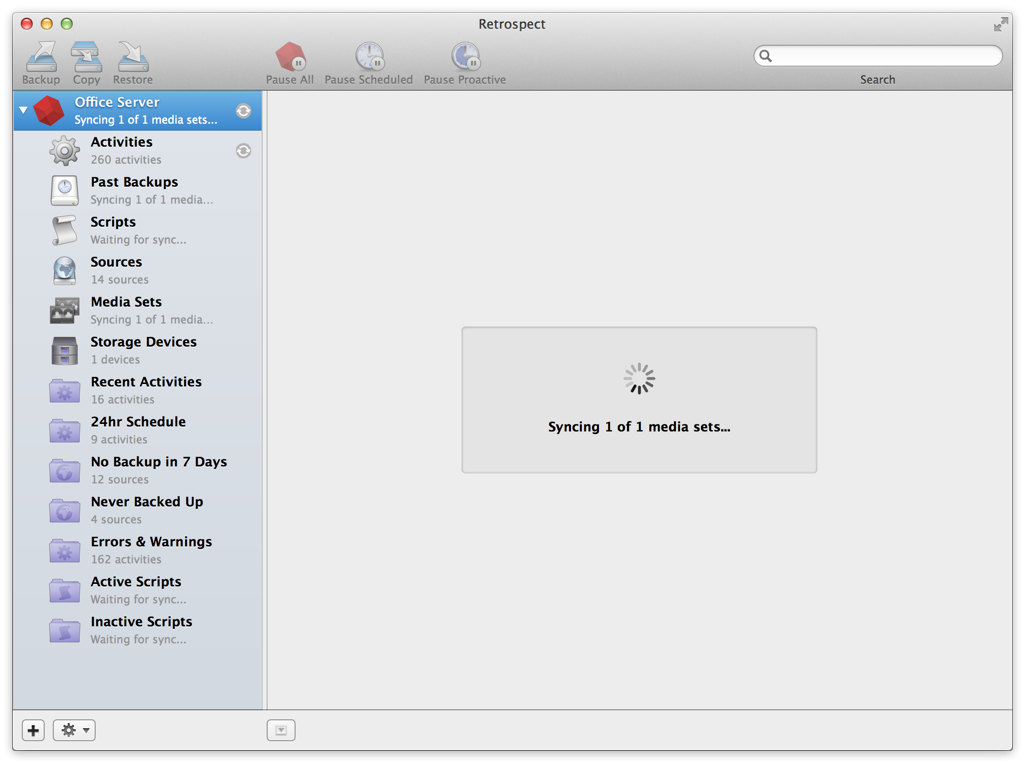This screenshot has width=1025, height=763.
Task: Click the Retrospect window title
Action: [512, 24]
